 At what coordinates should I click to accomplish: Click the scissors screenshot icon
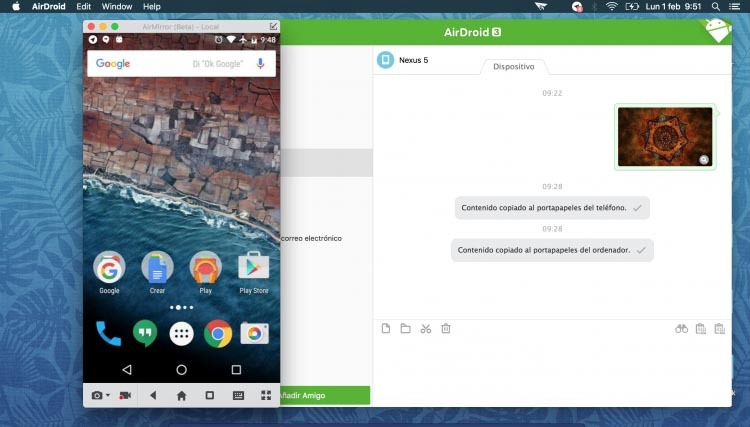426,328
